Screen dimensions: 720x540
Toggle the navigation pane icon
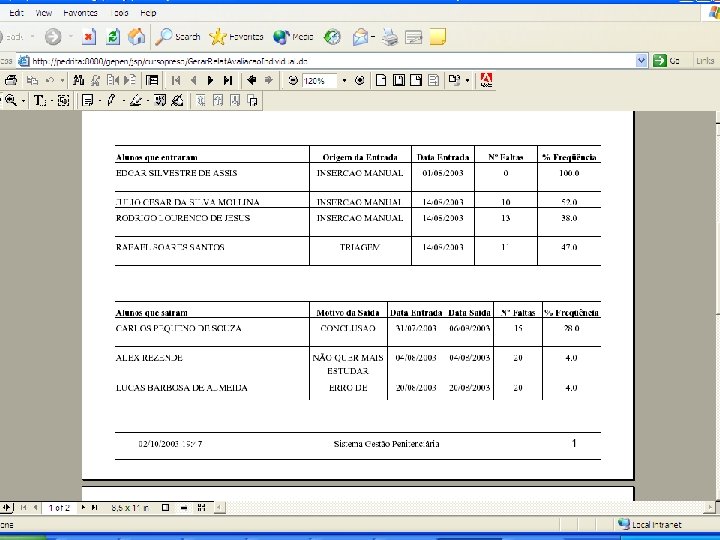click(x=152, y=80)
